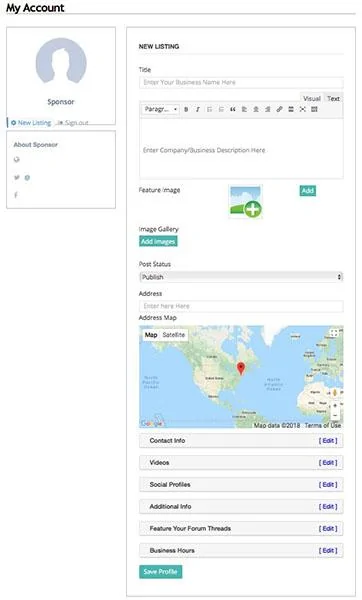Viewport: 362px width, 600px height.
Task: Click the Sponsor avatar image
Action: pyautogui.click(x=61, y=60)
